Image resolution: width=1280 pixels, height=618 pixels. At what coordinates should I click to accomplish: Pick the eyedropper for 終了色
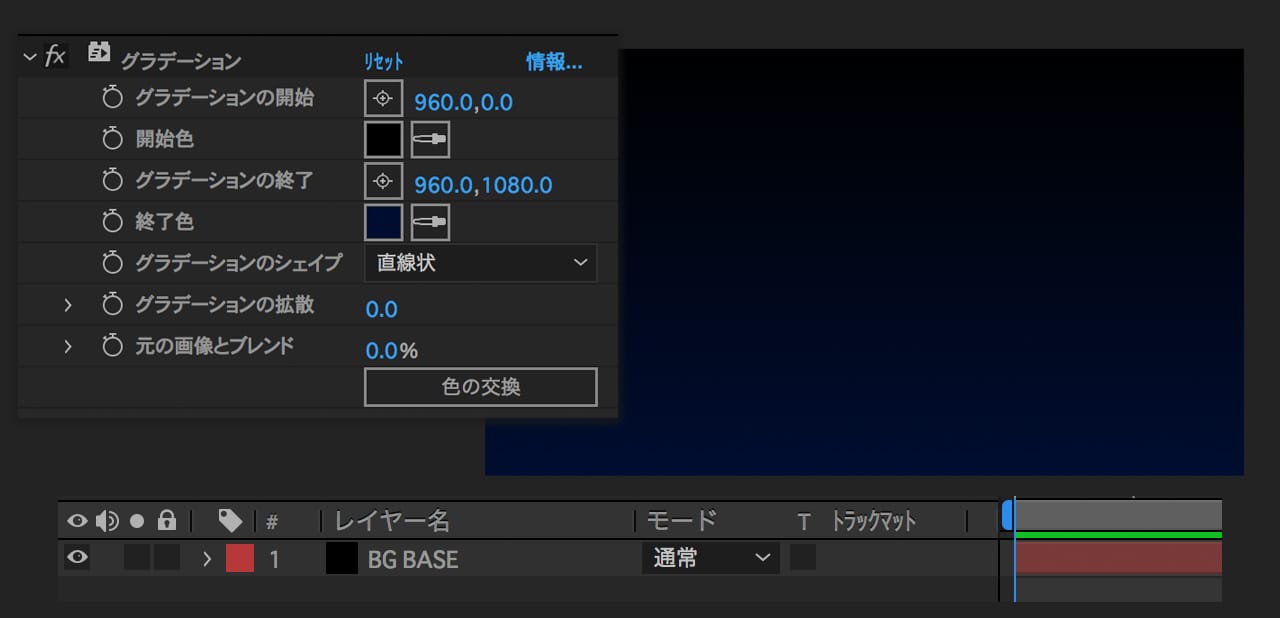(x=430, y=222)
